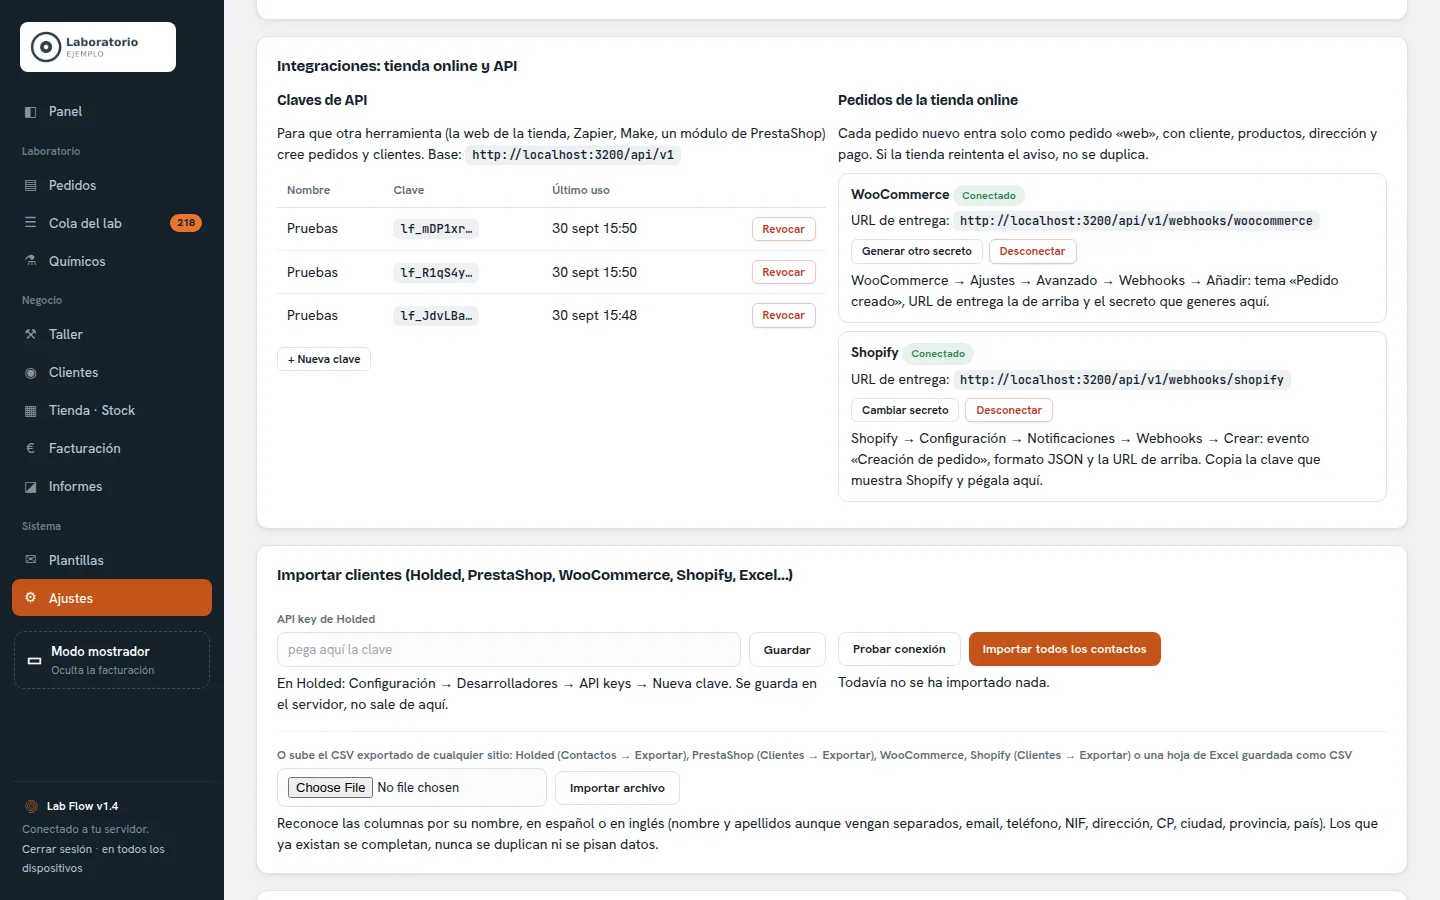Open the Clientes menu item
Screen dimensions: 1440x900
pos(112,373)
